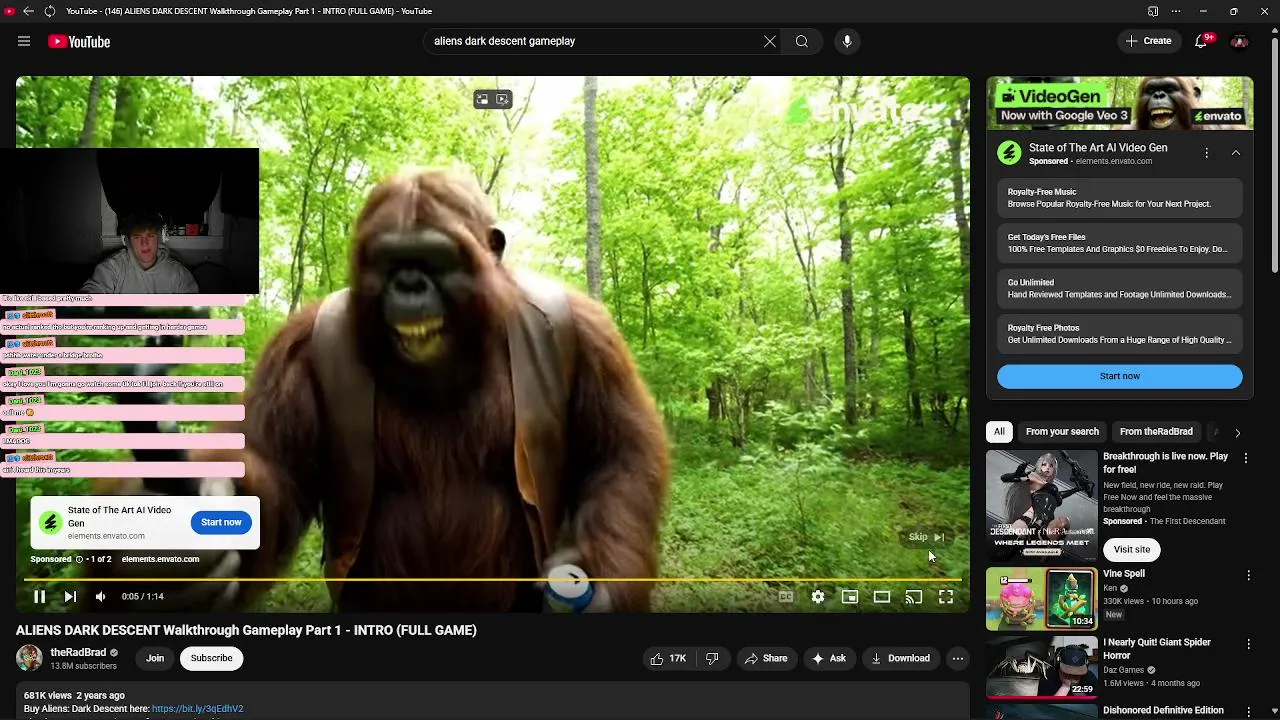The width and height of the screenshot is (1280, 720).
Task: Open the elements.envato.com overlay link
Action: (x=160, y=559)
